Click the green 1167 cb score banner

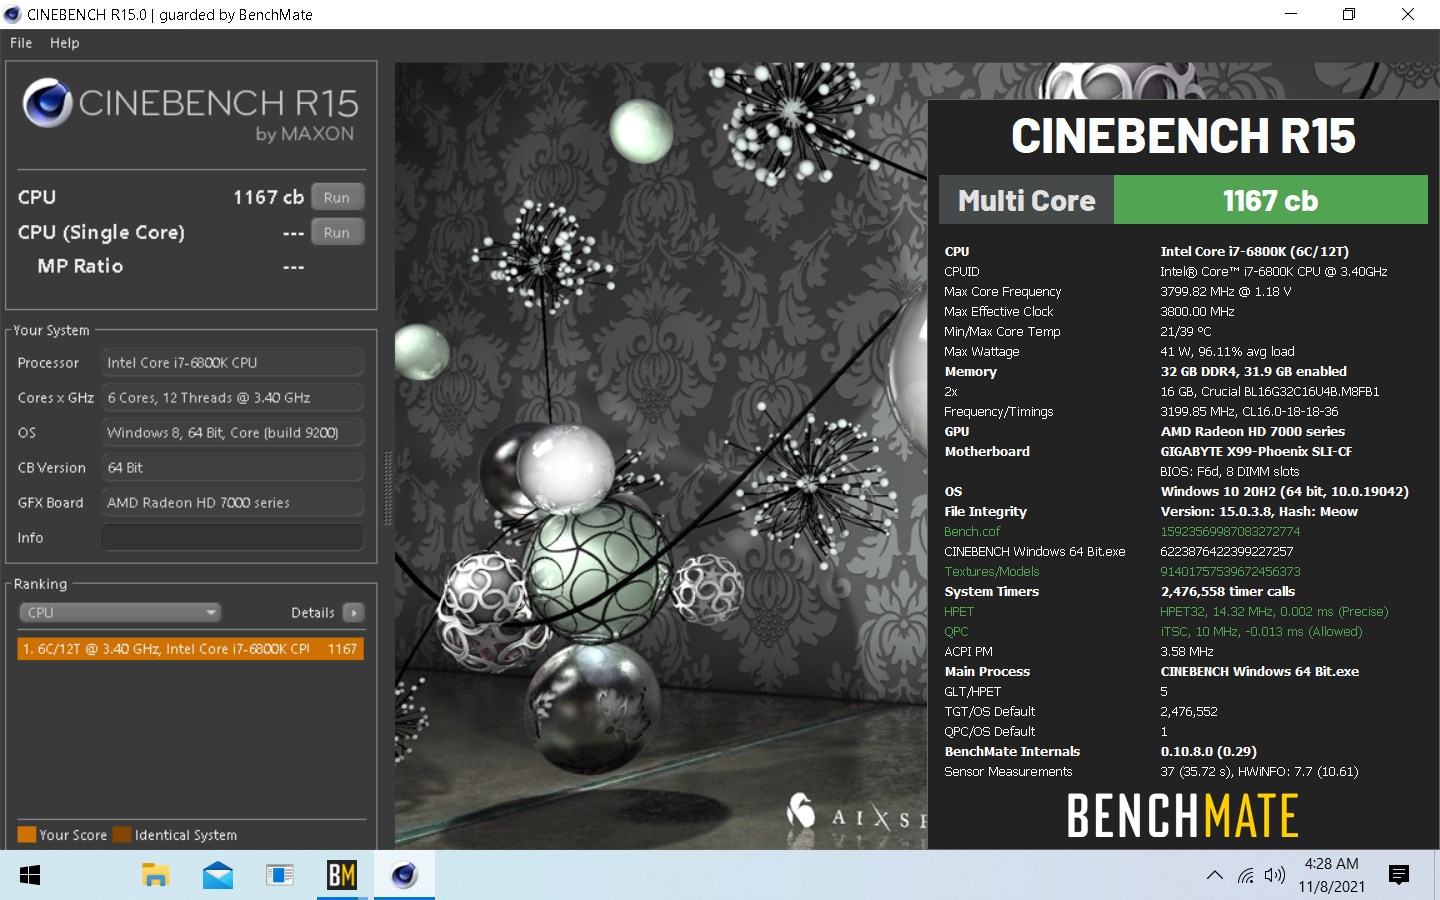pyautogui.click(x=1270, y=200)
